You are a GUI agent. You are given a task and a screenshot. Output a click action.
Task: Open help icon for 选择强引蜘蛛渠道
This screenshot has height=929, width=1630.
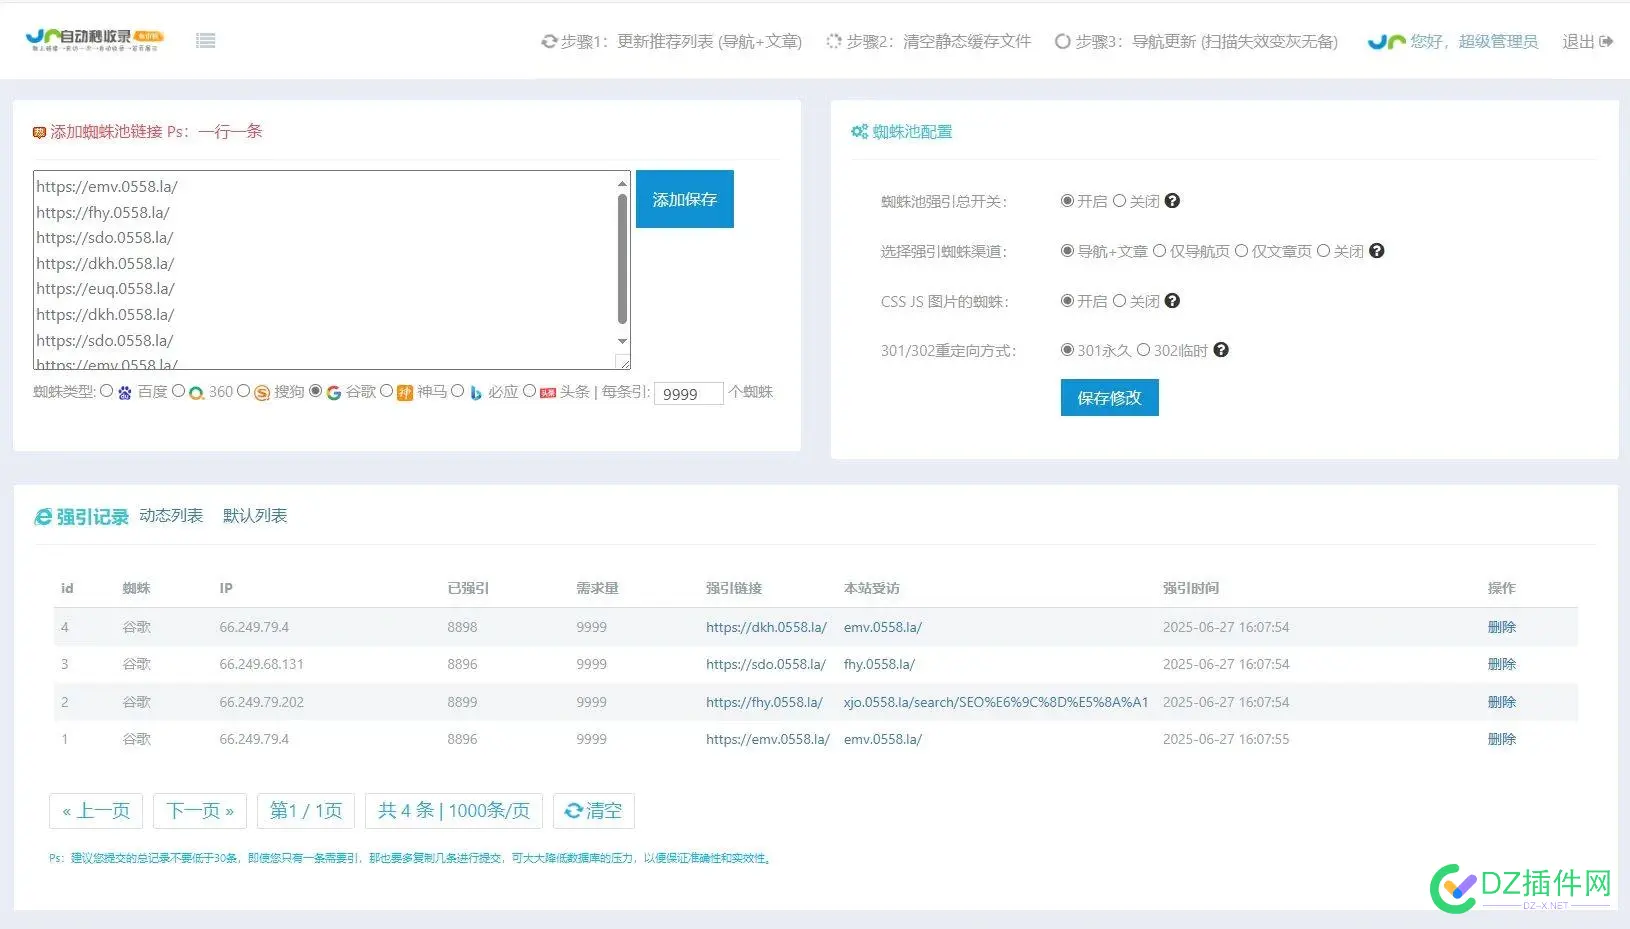click(x=1376, y=251)
